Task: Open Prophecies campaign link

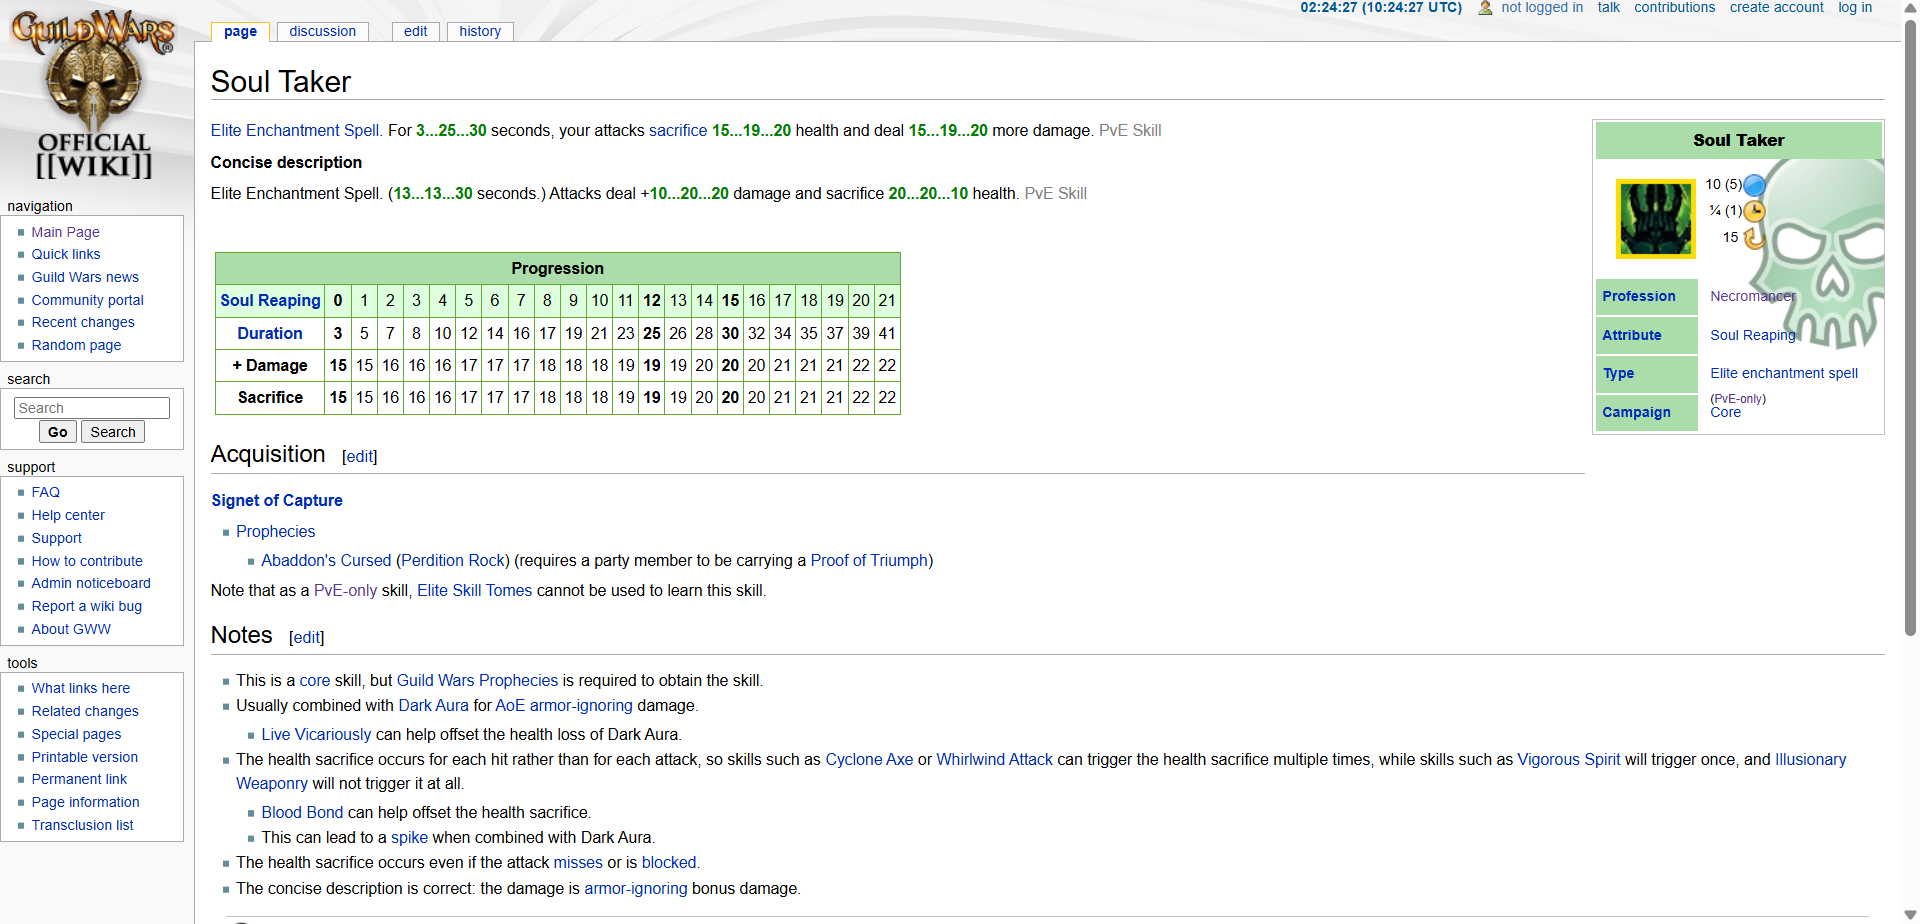Action: 275,531
